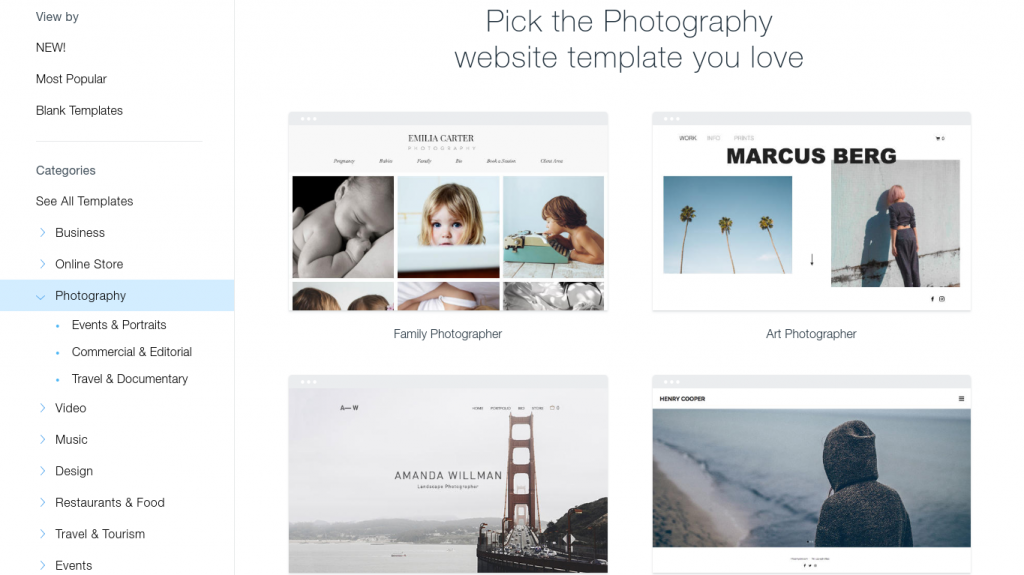This screenshot has width=1024, height=575.
Task: Expand the Video category chevron
Action: tap(42, 408)
